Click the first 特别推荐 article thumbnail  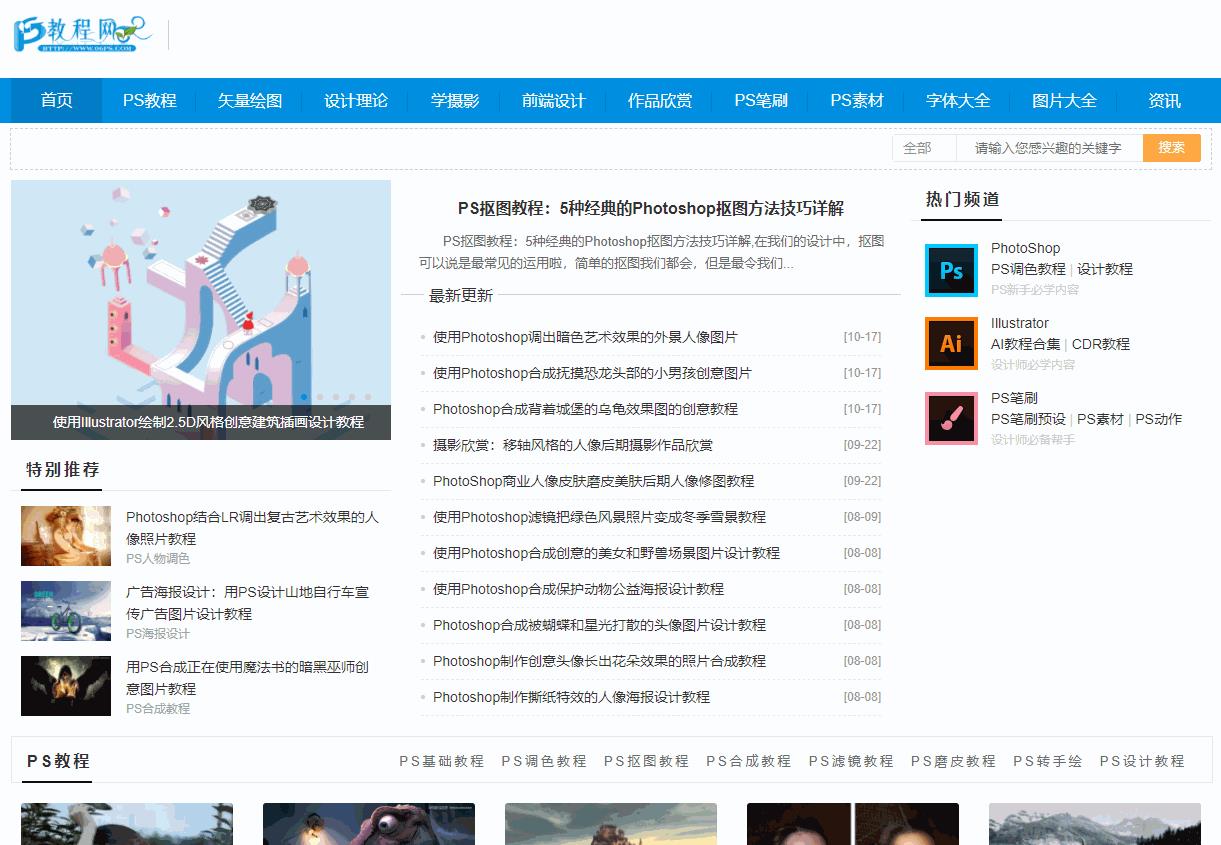click(x=66, y=535)
